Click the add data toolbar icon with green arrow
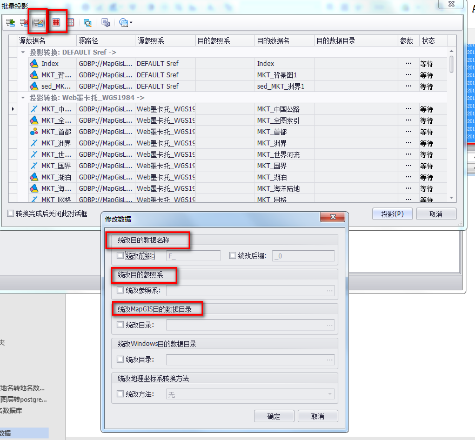Viewport: 475px width, 440px height. 10,23
